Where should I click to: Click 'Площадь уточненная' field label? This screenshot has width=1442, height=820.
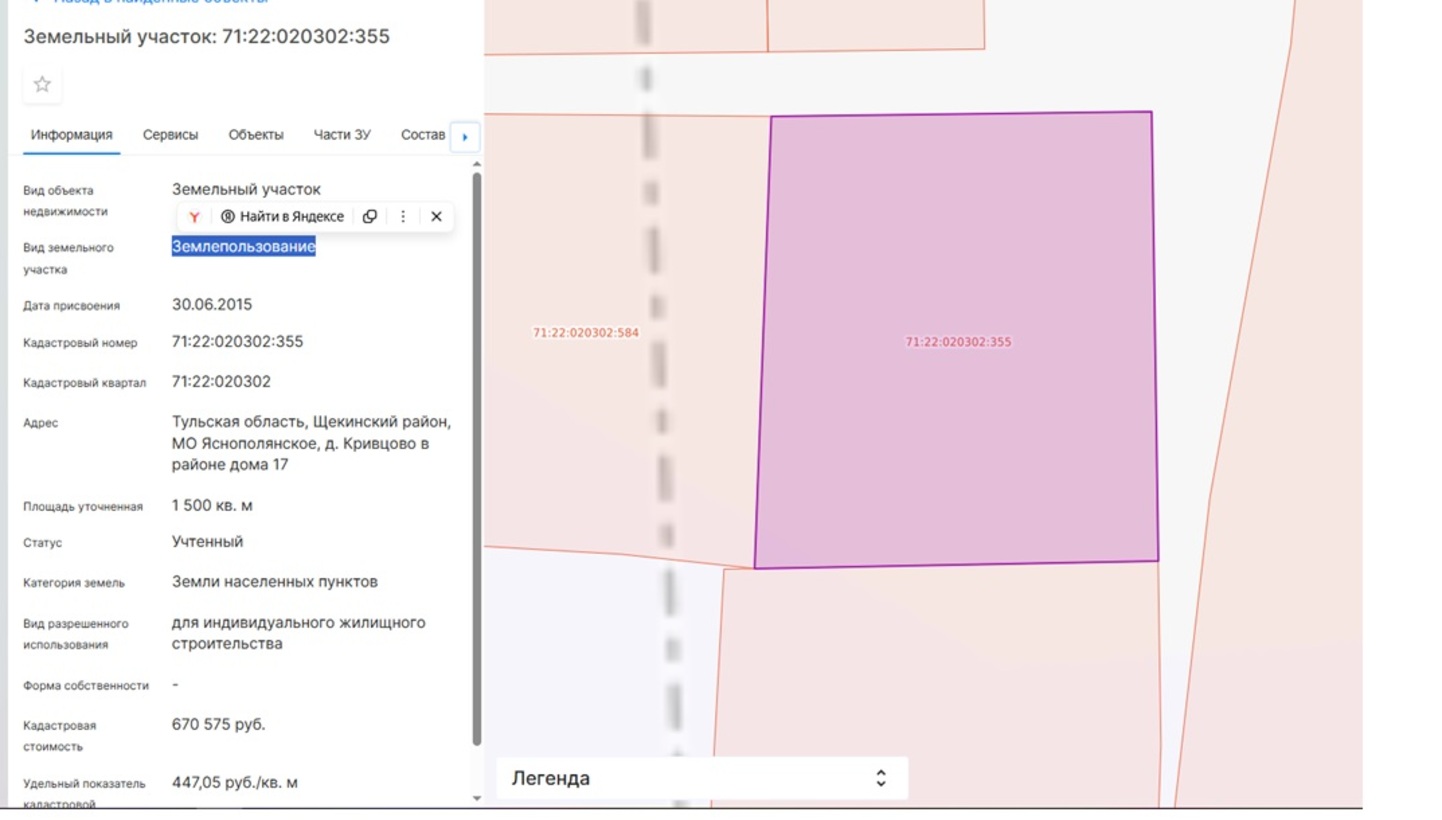pos(83,507)
